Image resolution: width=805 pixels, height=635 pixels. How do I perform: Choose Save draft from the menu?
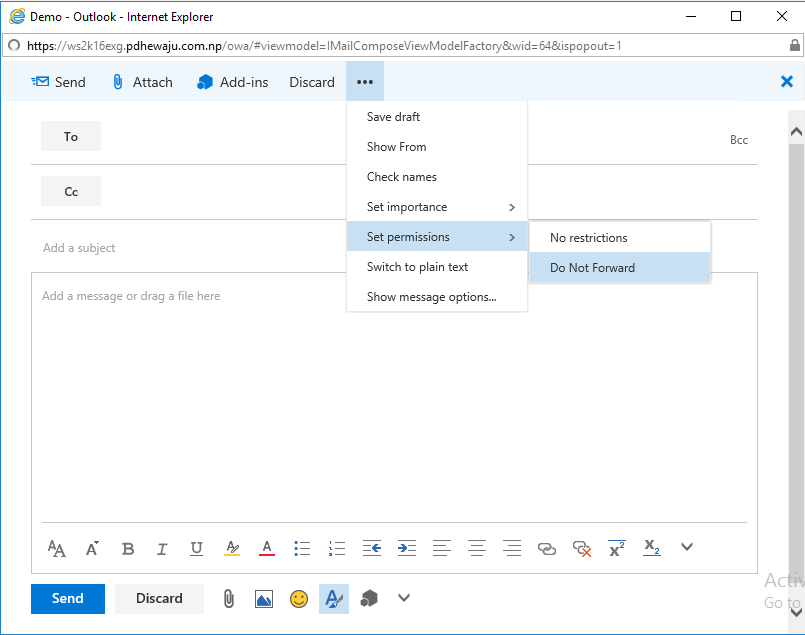437,117
